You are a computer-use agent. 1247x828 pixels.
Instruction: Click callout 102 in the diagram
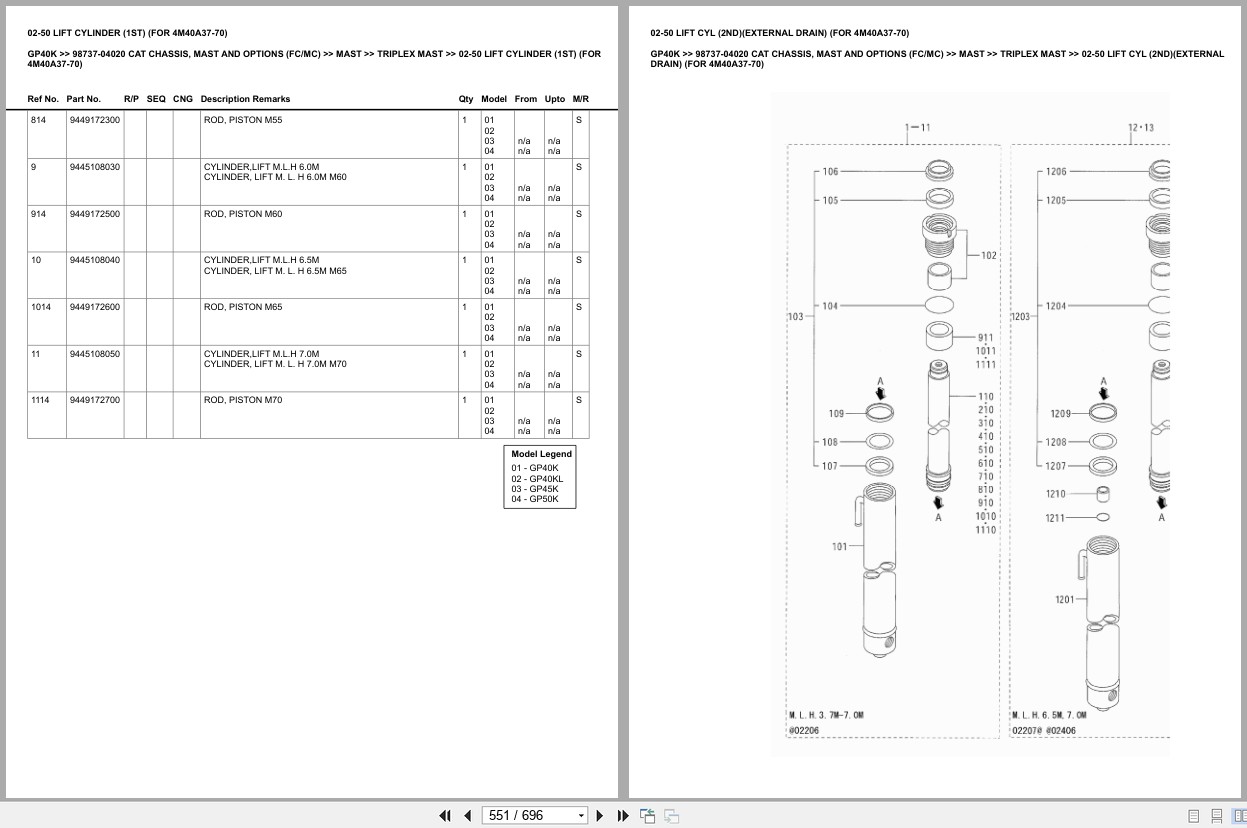point(988,256)
